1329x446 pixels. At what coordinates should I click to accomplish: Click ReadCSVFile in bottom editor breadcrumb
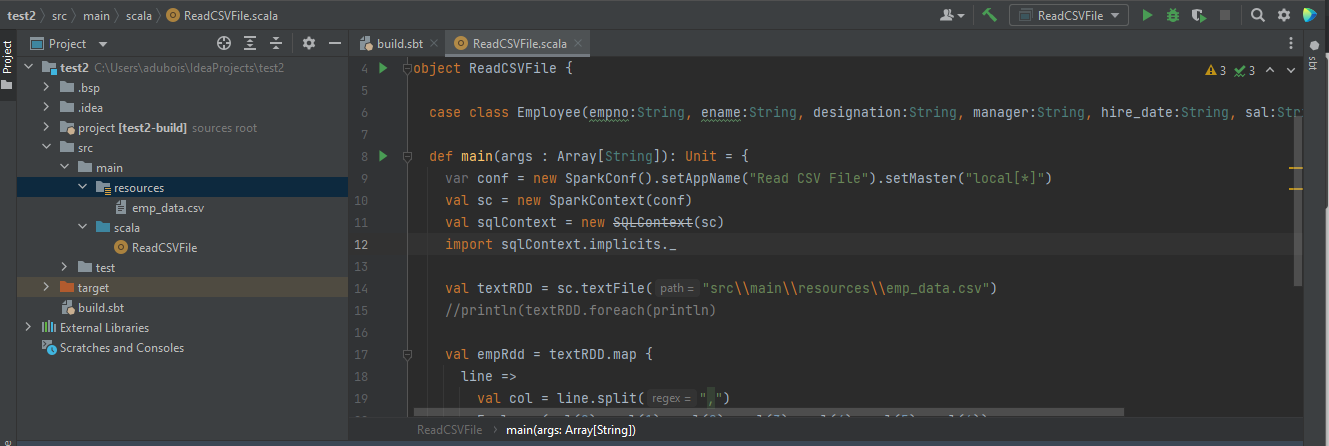coord(449,429)
